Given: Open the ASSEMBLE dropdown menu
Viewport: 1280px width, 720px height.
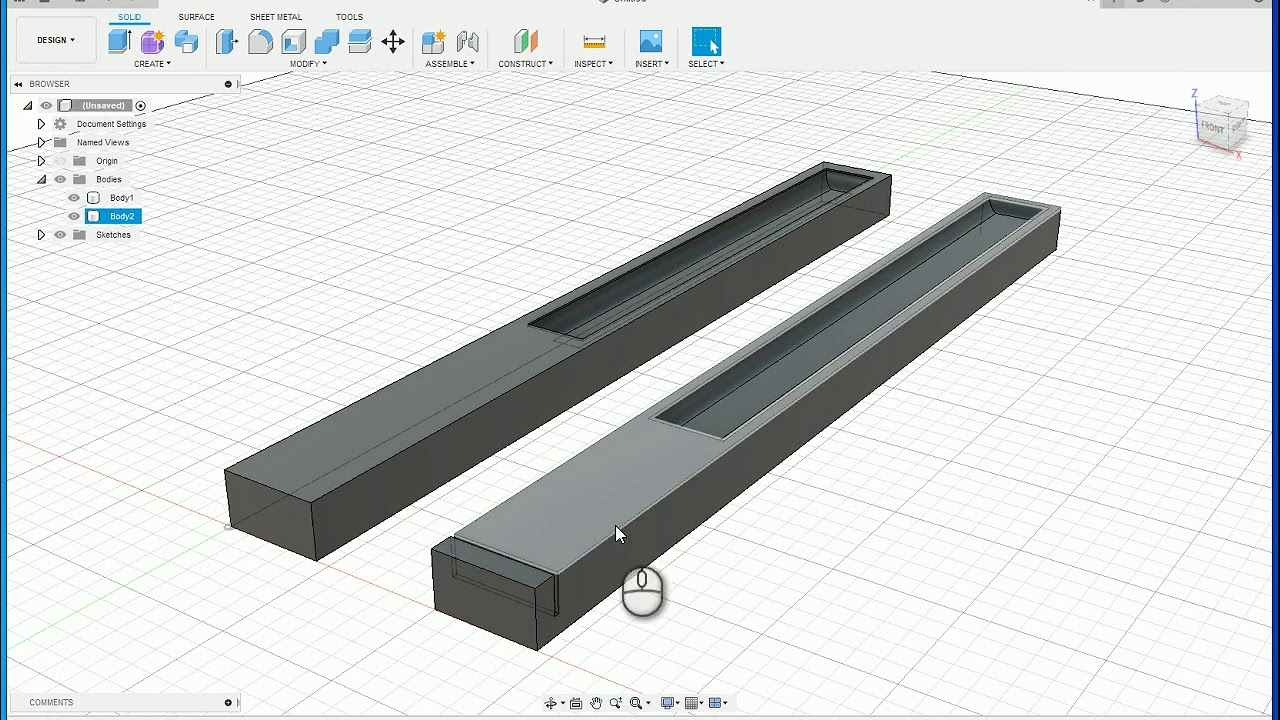Looking at the screenshot, I should pyautogui.click(x=450, y=64).
